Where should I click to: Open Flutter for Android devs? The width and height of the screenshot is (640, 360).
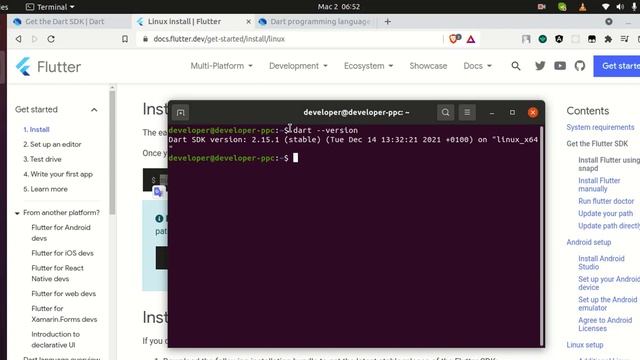[61, 233]
